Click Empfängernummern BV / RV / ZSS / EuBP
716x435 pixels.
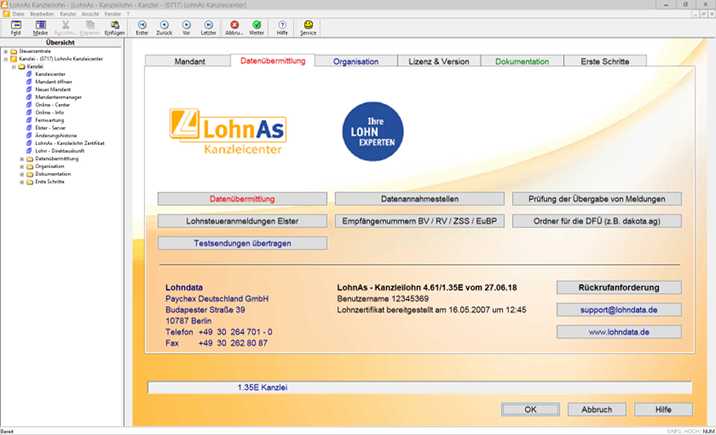coord(420,221)
